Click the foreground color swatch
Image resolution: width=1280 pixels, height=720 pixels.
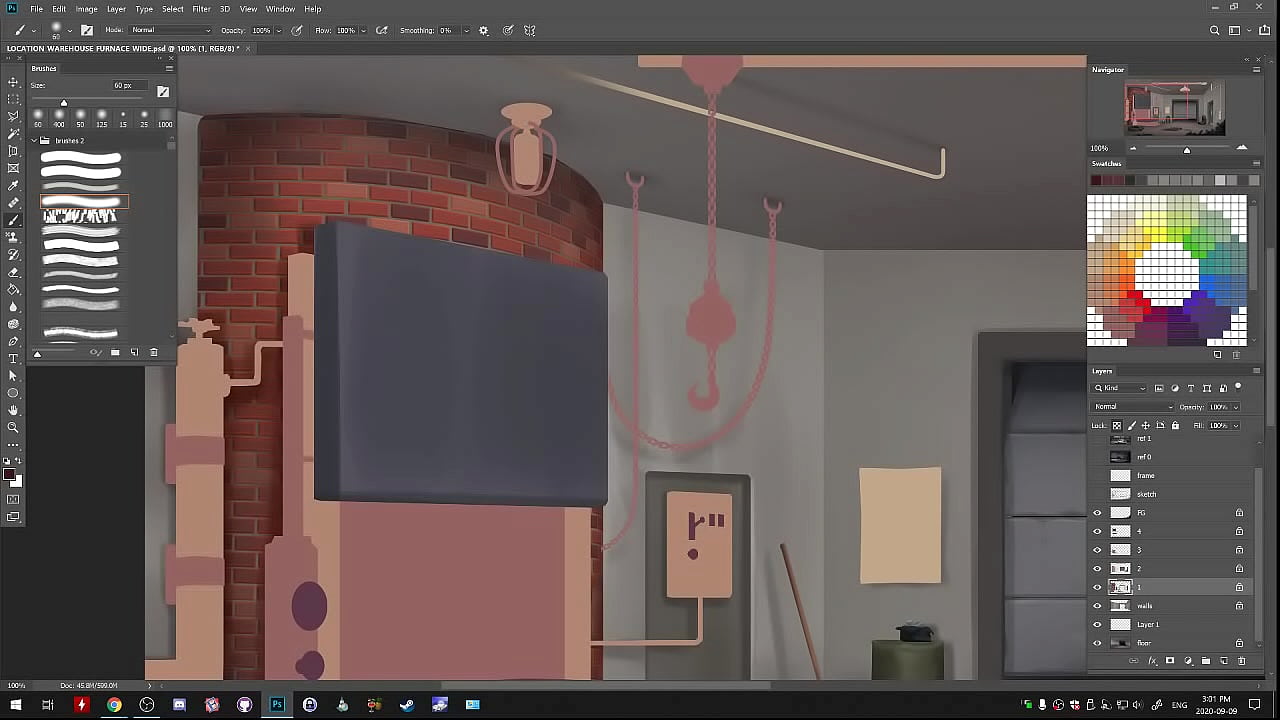click(x=9, y=474)
